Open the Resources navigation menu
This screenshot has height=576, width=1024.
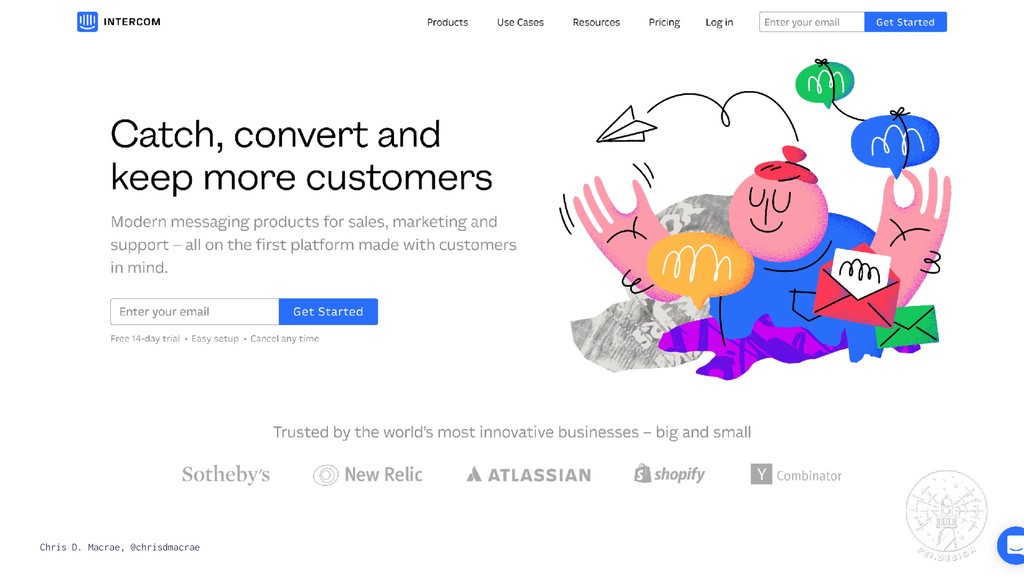click(596, 22)
